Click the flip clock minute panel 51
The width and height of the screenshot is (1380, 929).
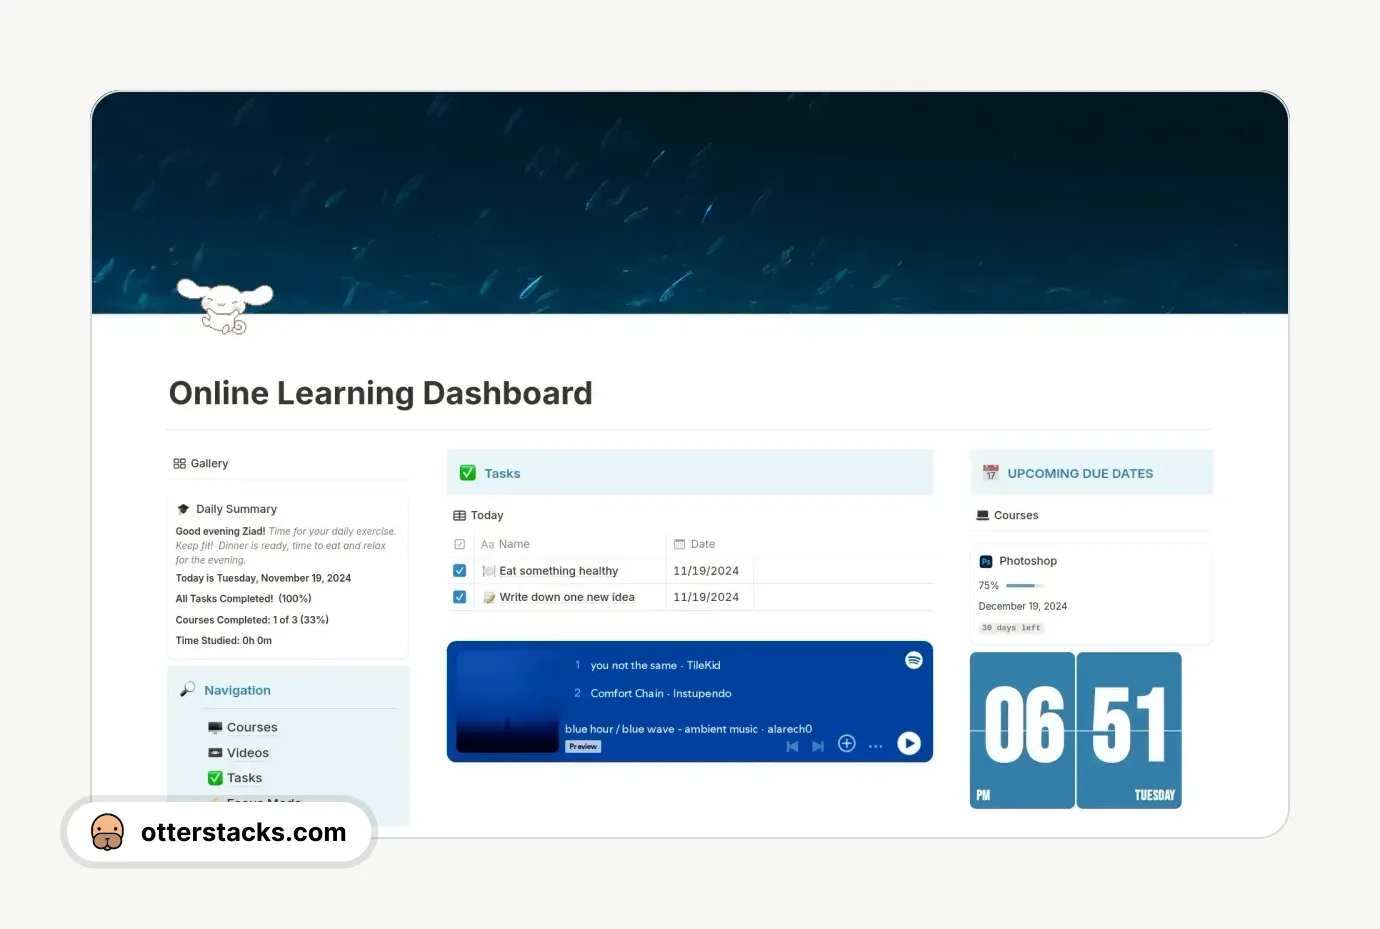click(x=1129, y=730)
